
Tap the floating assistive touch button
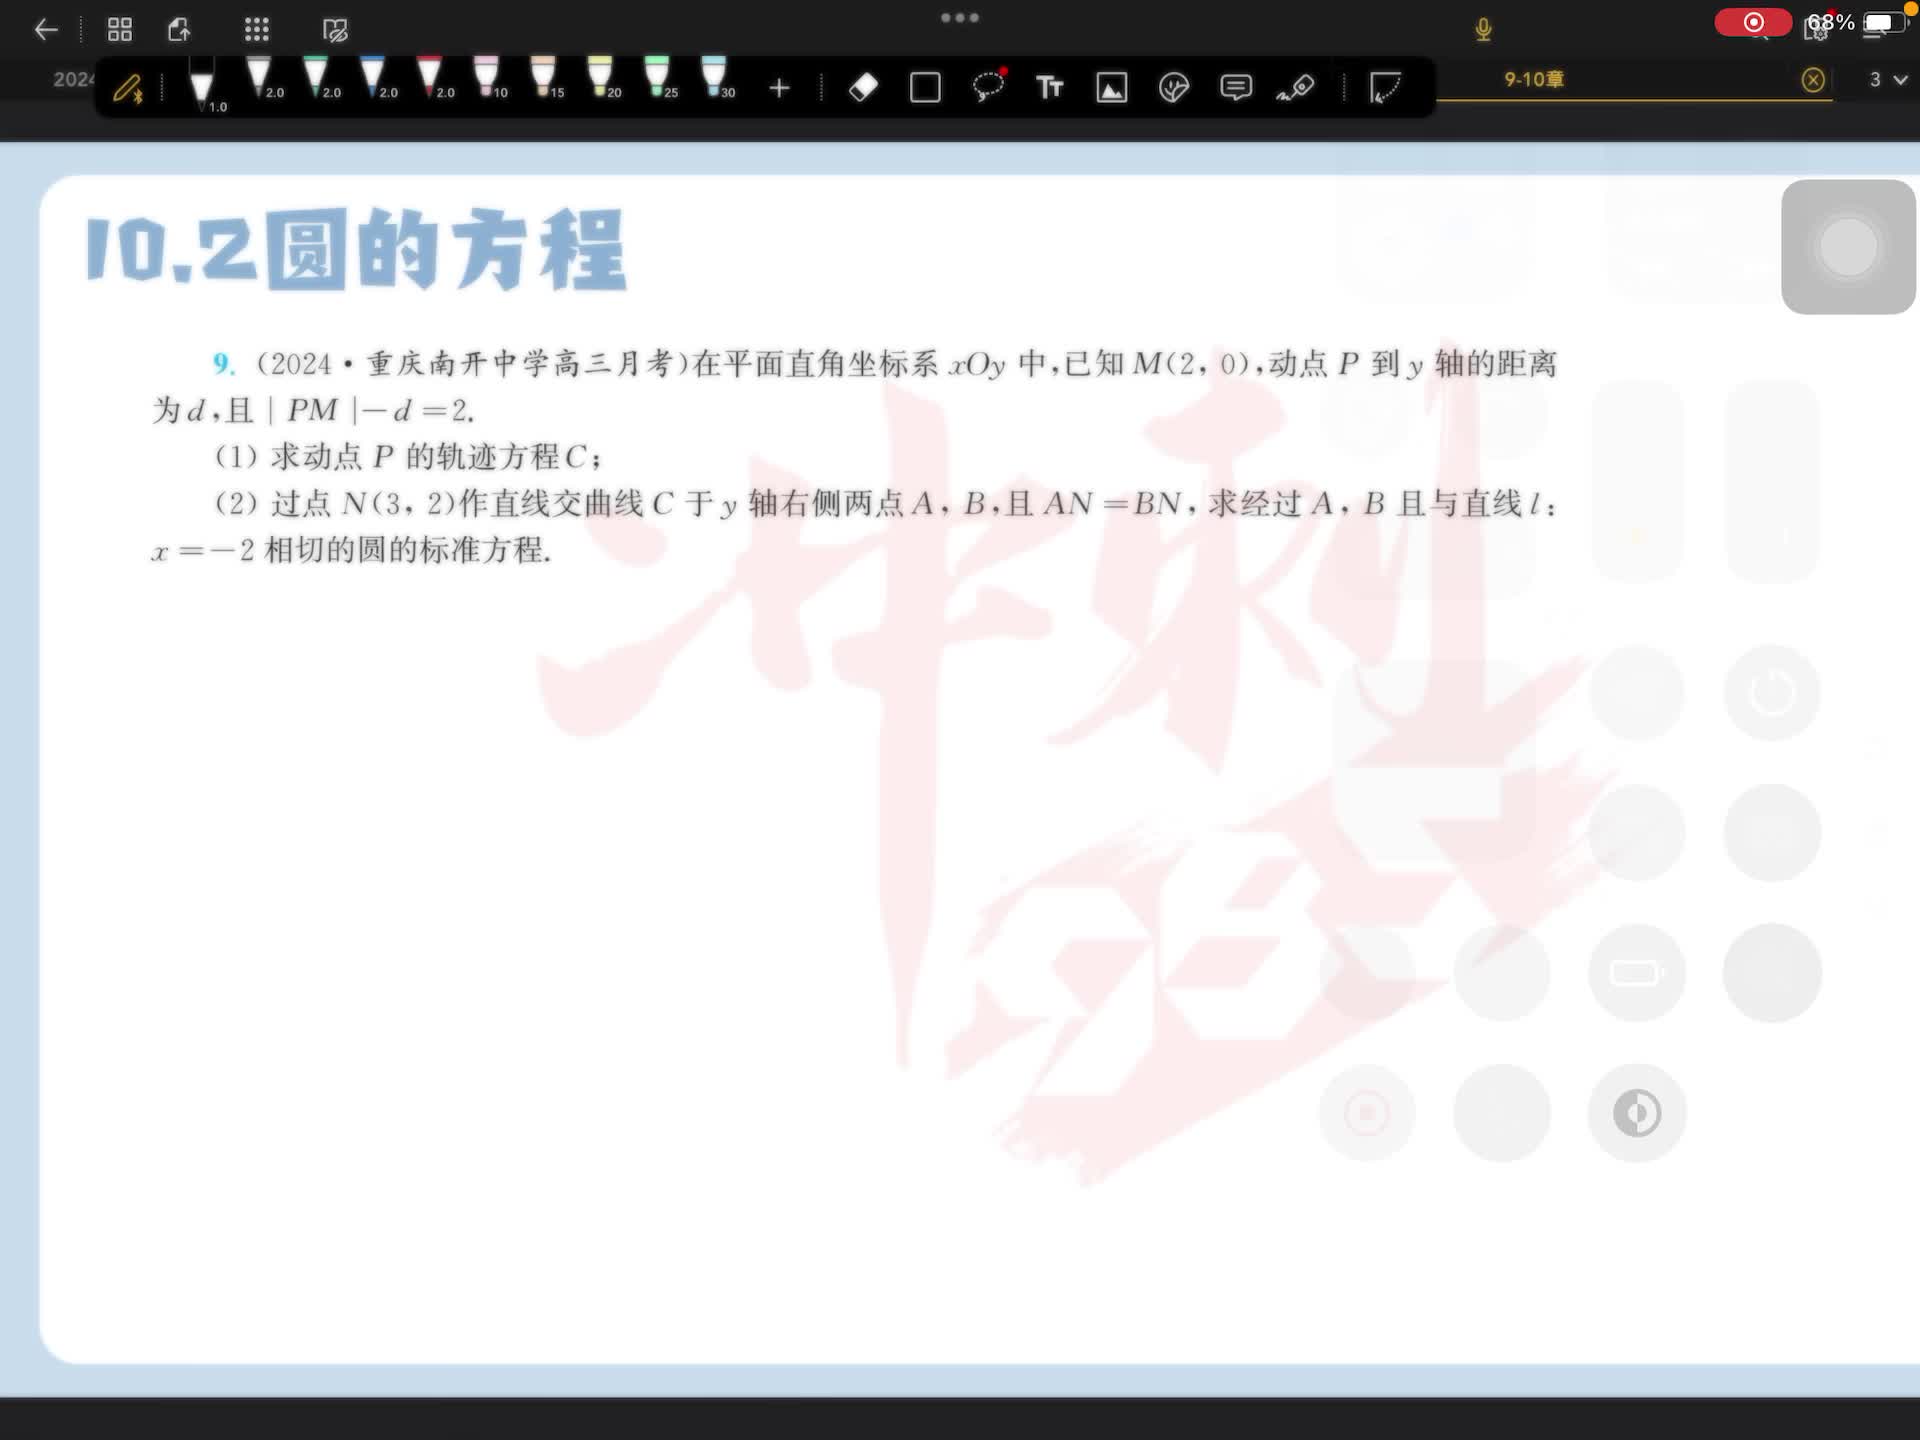[1847, 247]
